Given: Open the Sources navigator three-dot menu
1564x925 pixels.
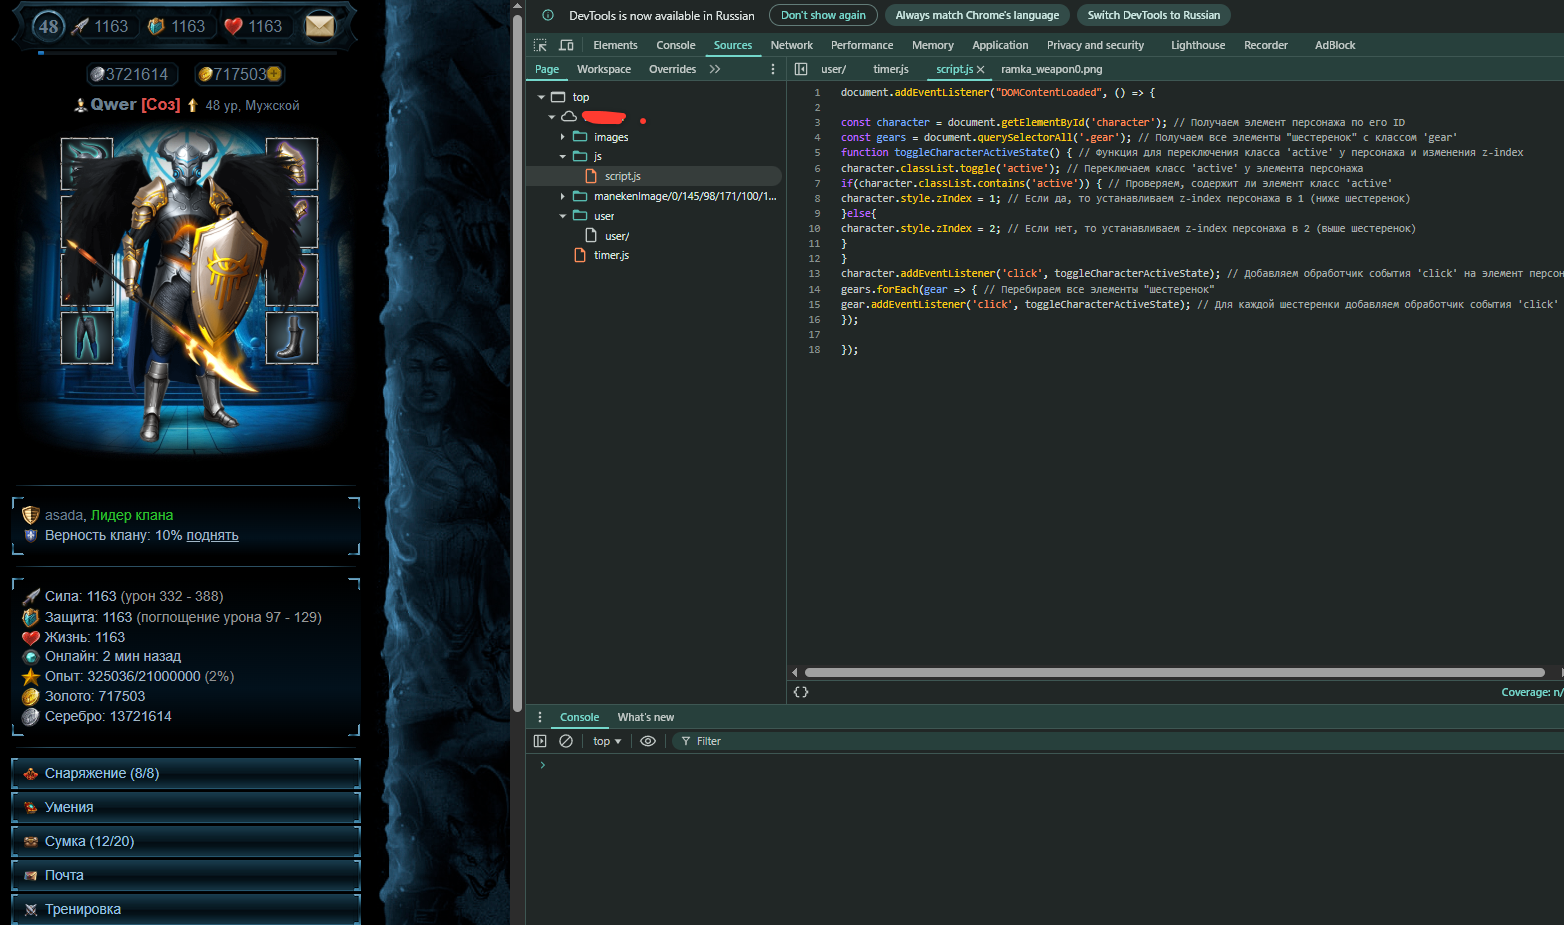Looking at the screenshot, I should 772,69.
